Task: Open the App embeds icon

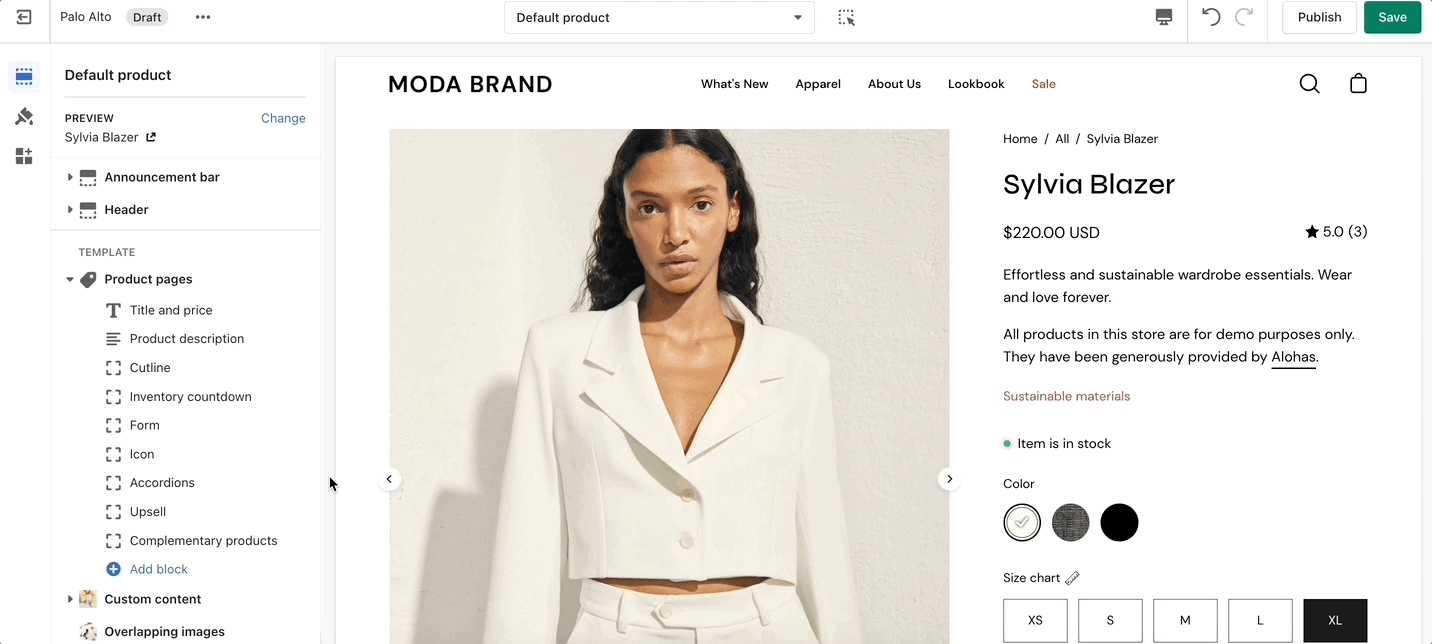Action: click(24, 156)
